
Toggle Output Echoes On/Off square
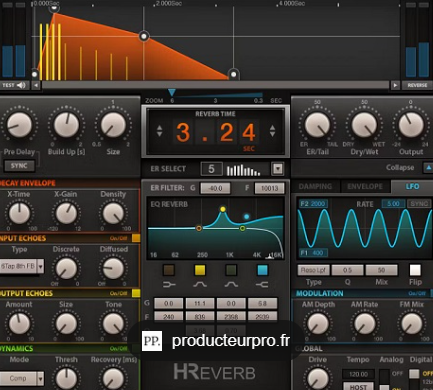click(x=136, y=293)
